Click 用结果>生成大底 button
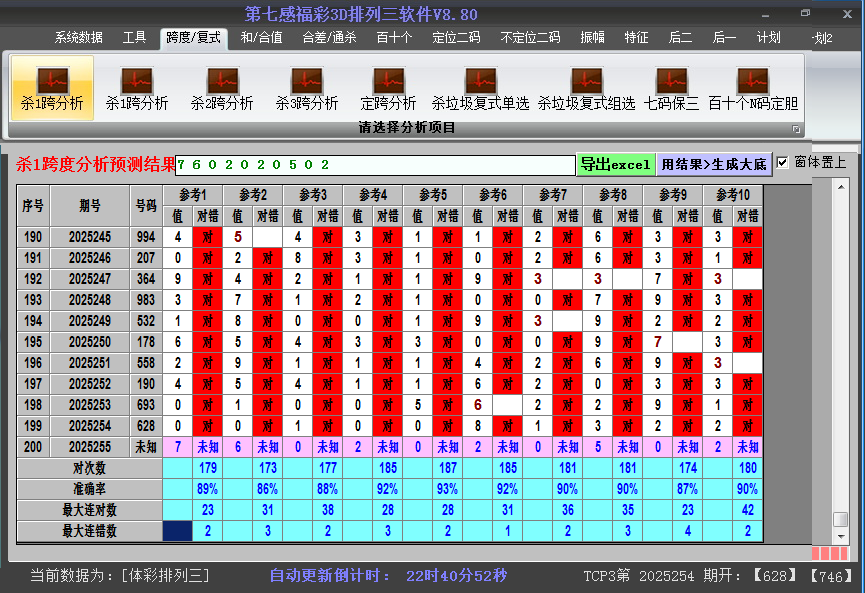The image size is (865, 593). [x=714, y=165]
